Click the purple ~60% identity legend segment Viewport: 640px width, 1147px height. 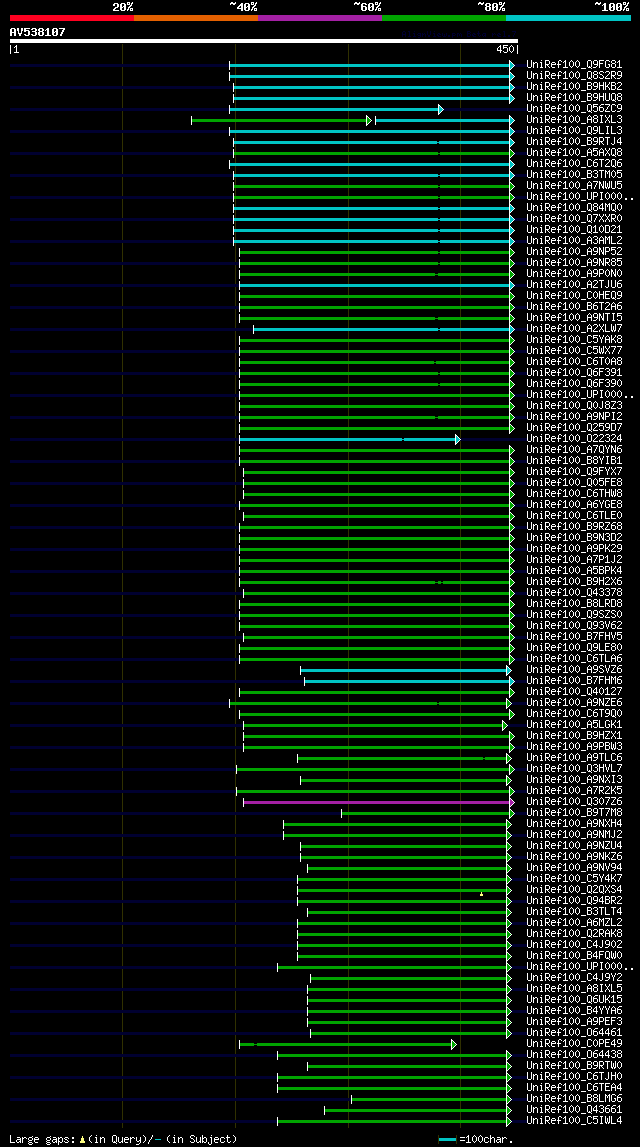(320, 18)
